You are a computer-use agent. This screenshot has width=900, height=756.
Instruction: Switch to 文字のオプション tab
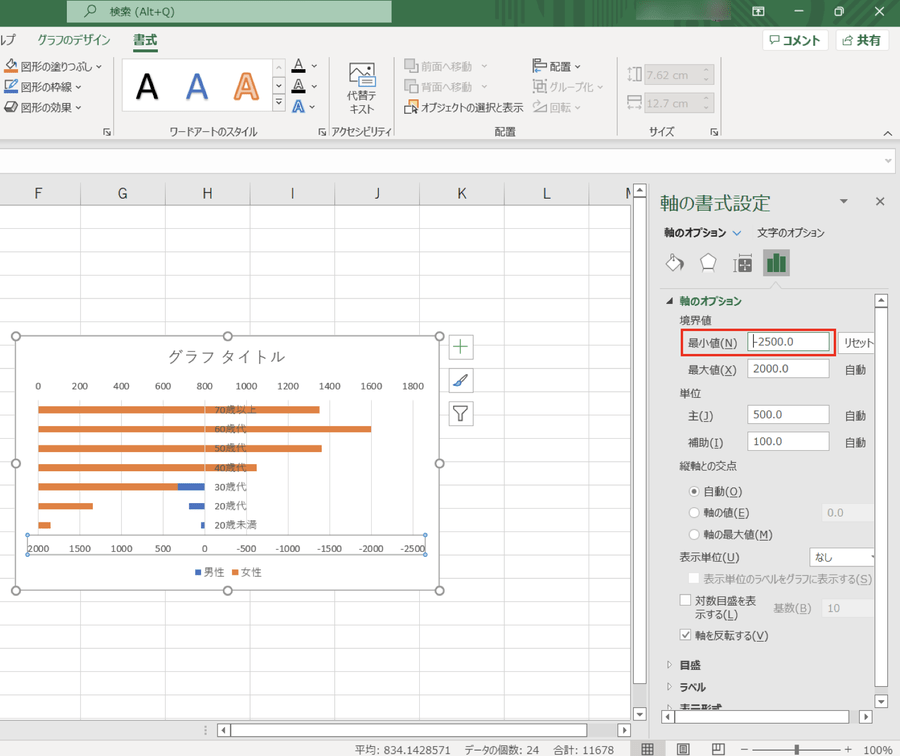pos(790,233)
